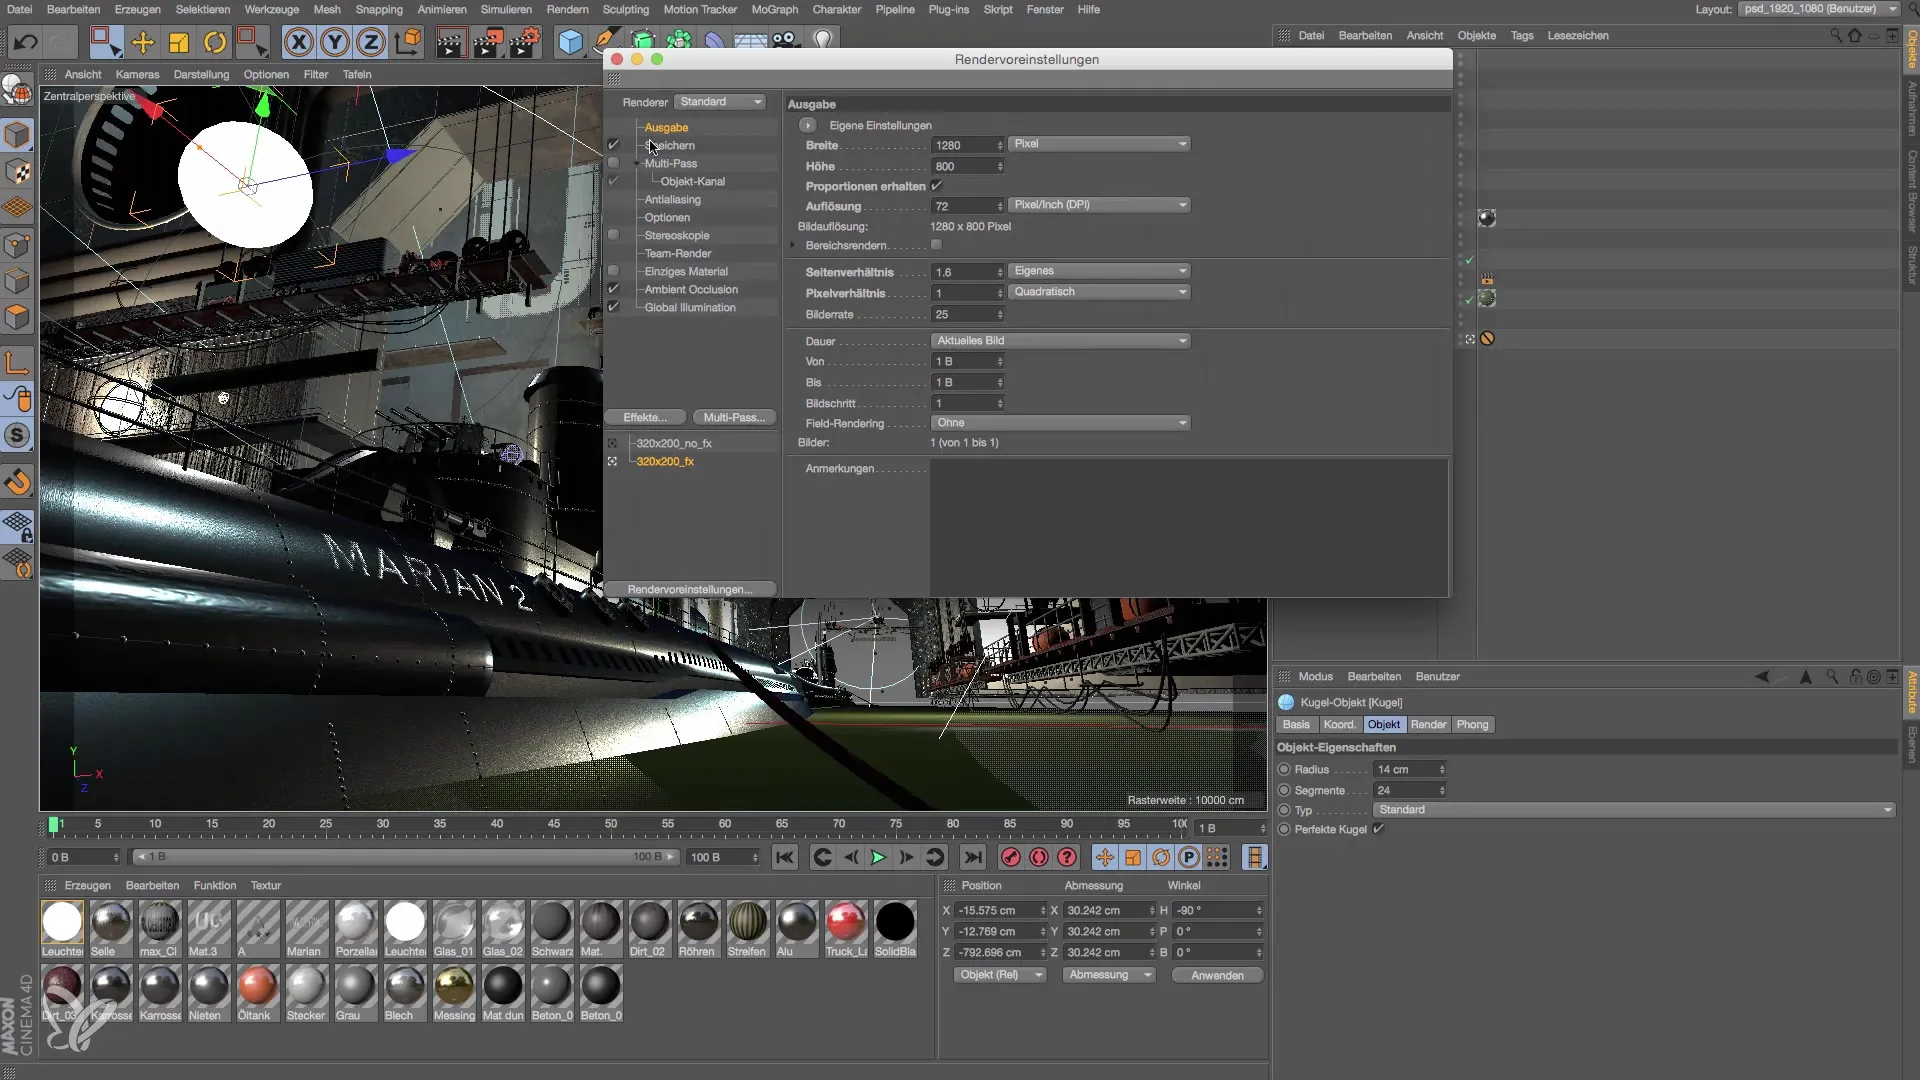
Task: Click search icon in Object Manager
Action: [x=1835, y=35]
